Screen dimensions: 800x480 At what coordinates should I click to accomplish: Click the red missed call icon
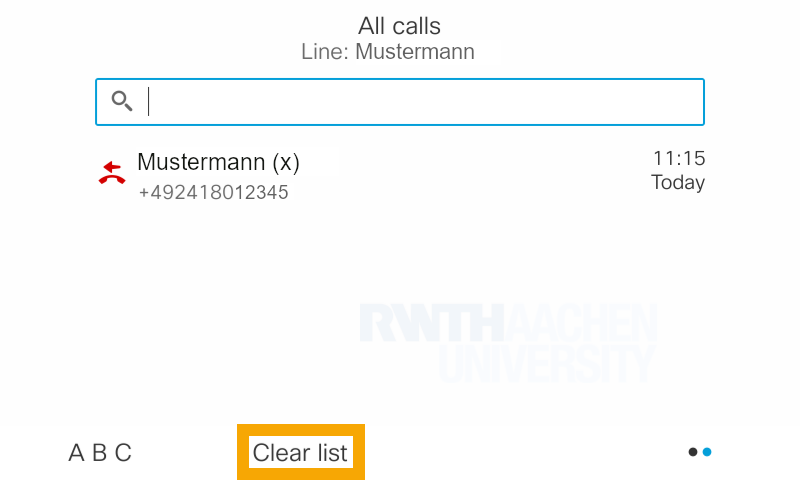coord(112,174)
